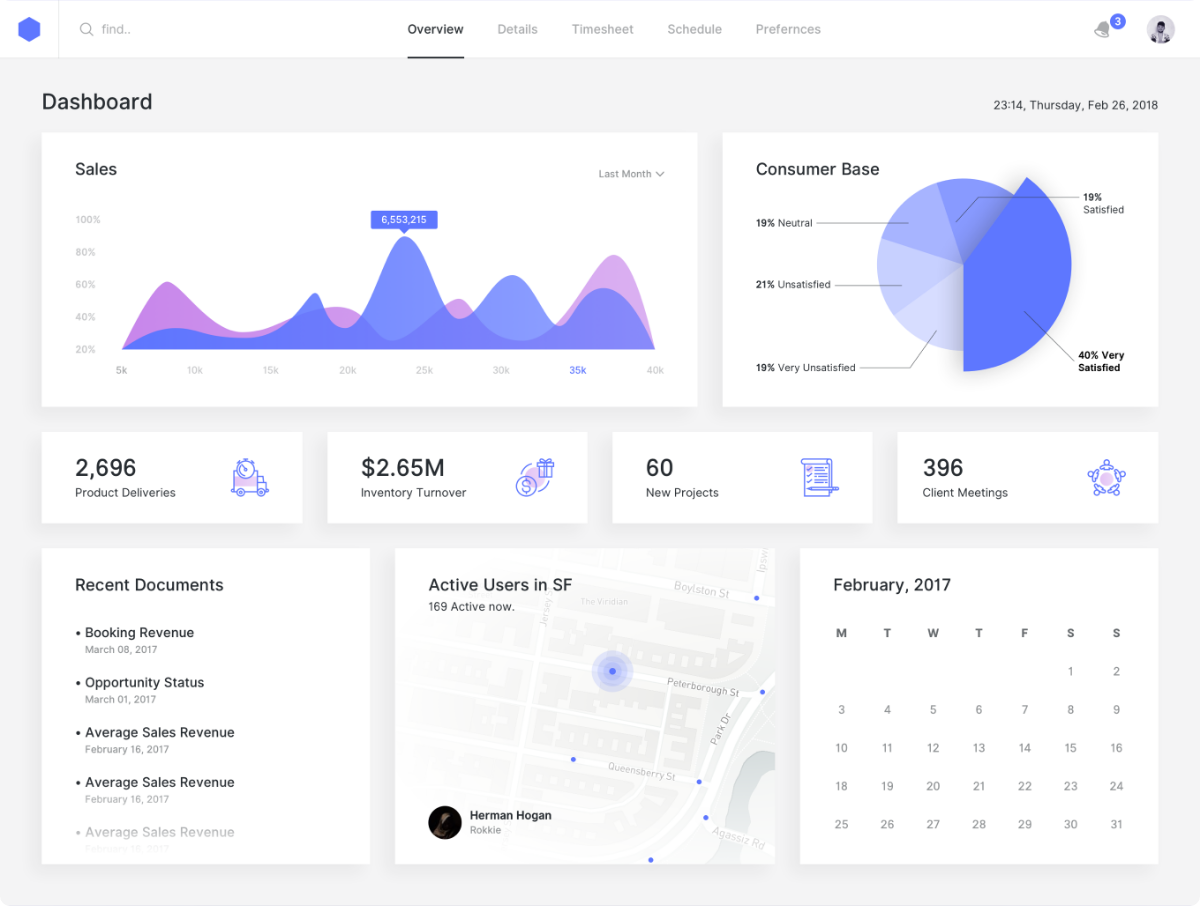Open the notifications bell icon

[1102, 30]
